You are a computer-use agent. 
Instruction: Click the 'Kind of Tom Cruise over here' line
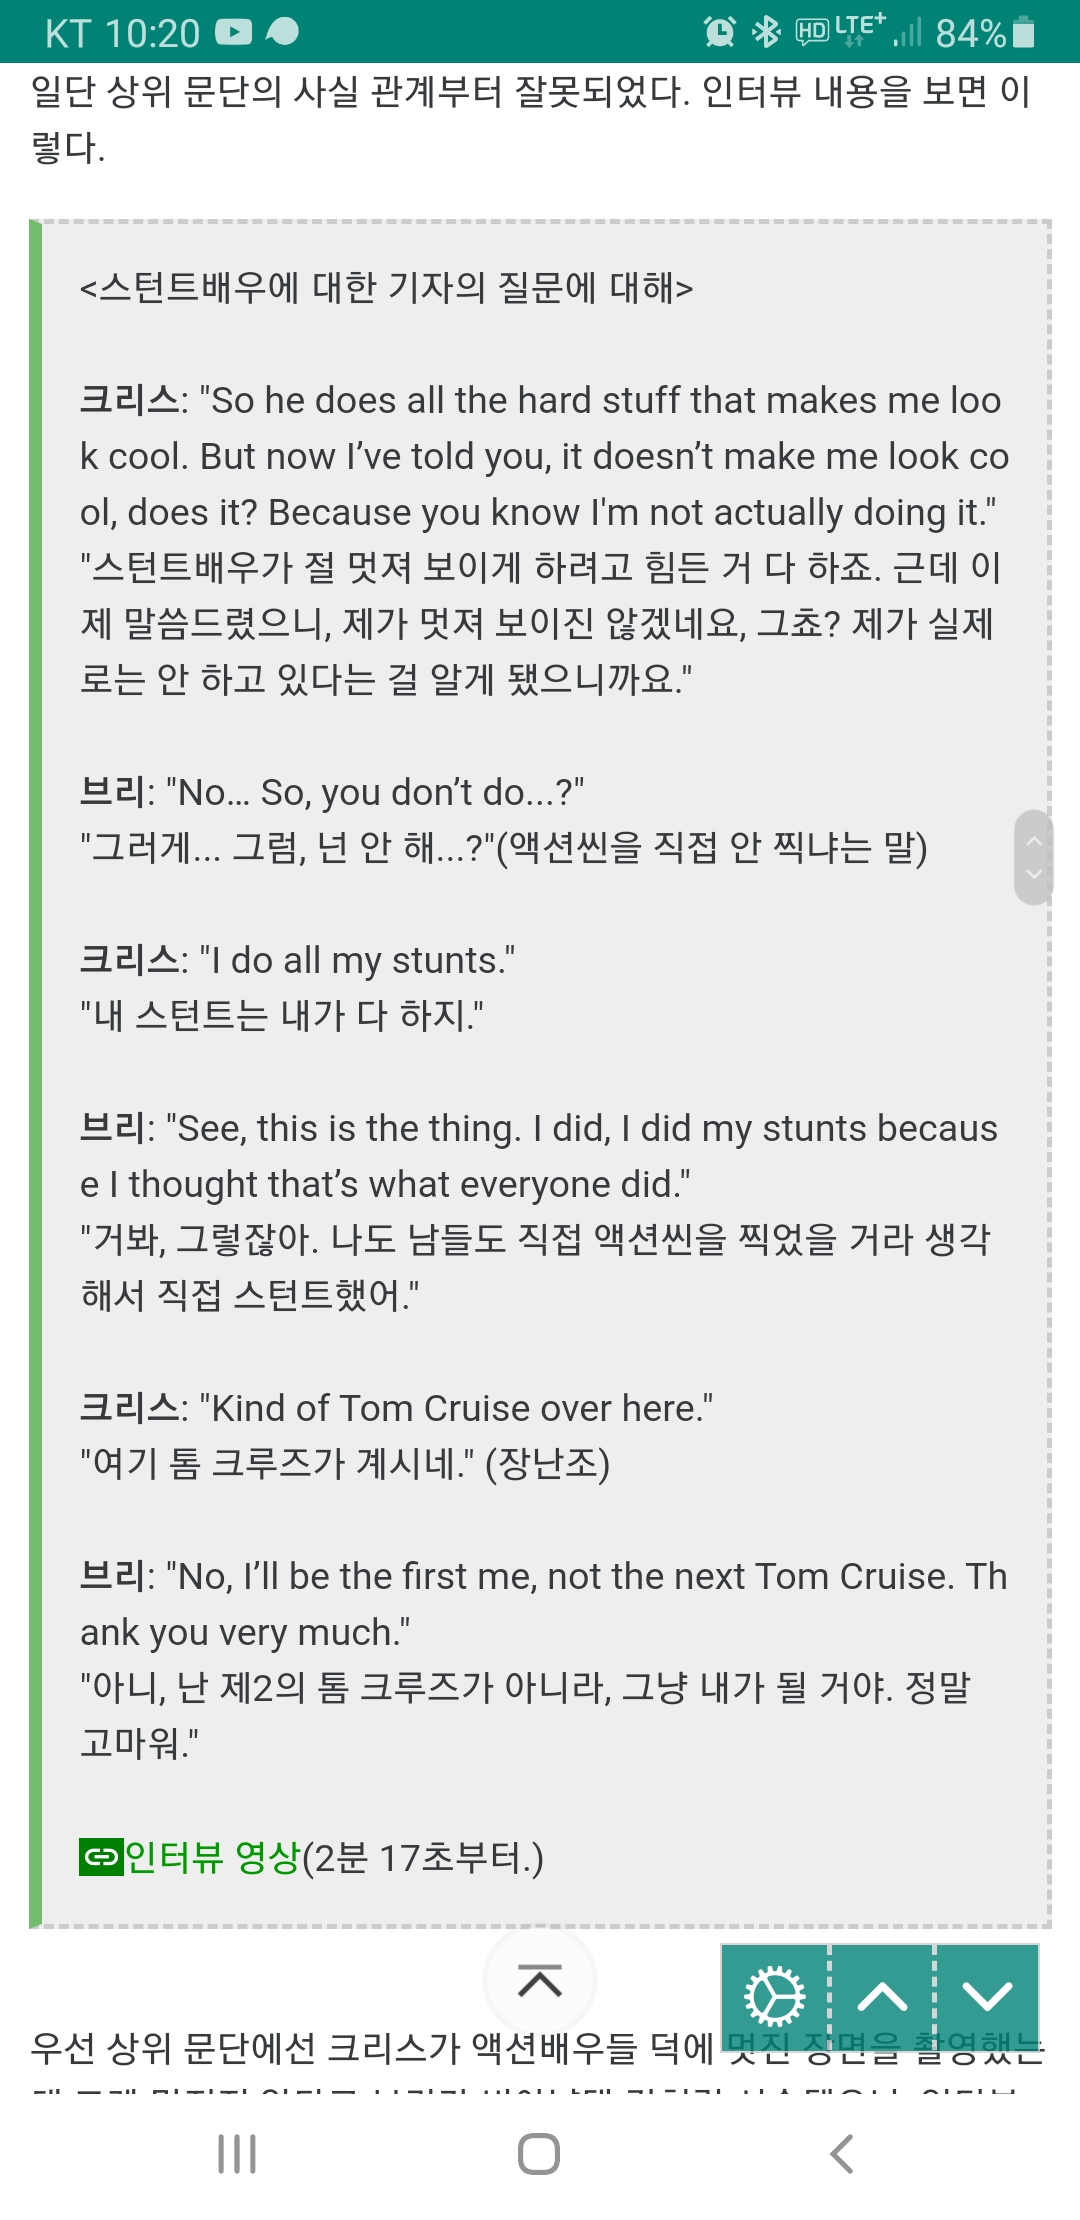click(396, 1408)
